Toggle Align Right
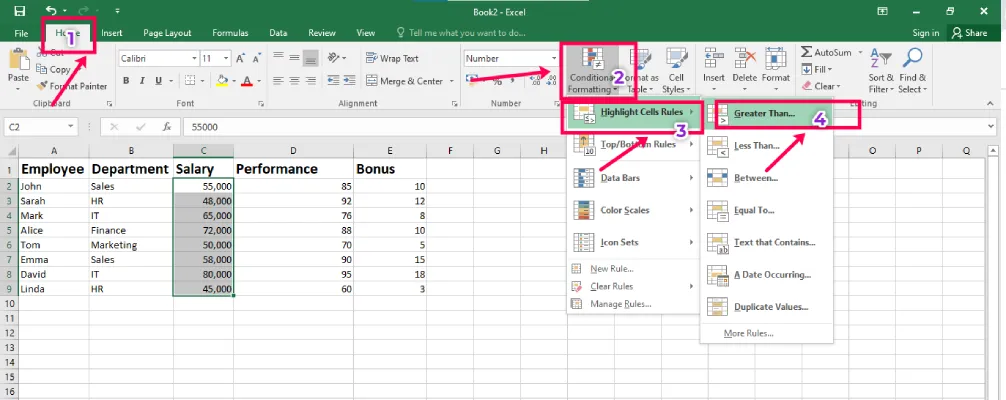 point(311,81)
